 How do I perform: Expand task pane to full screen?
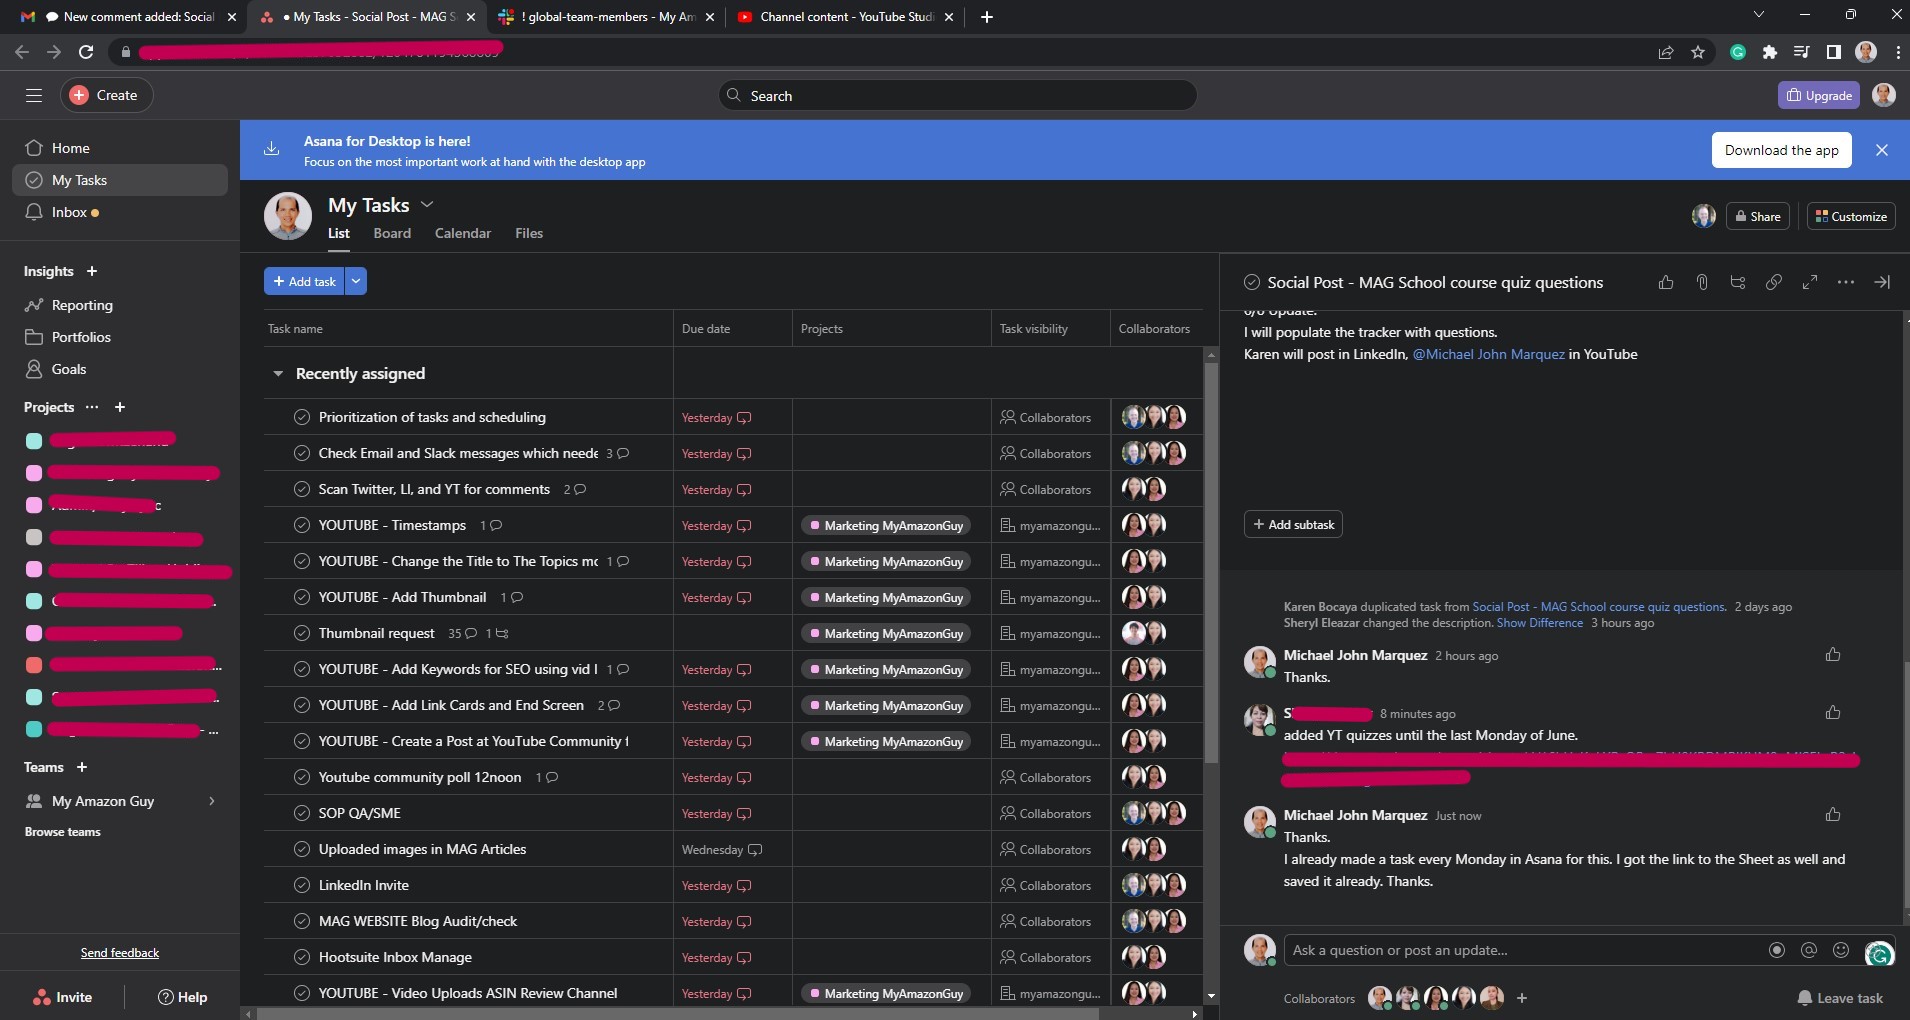click(x=1810, y=283)
